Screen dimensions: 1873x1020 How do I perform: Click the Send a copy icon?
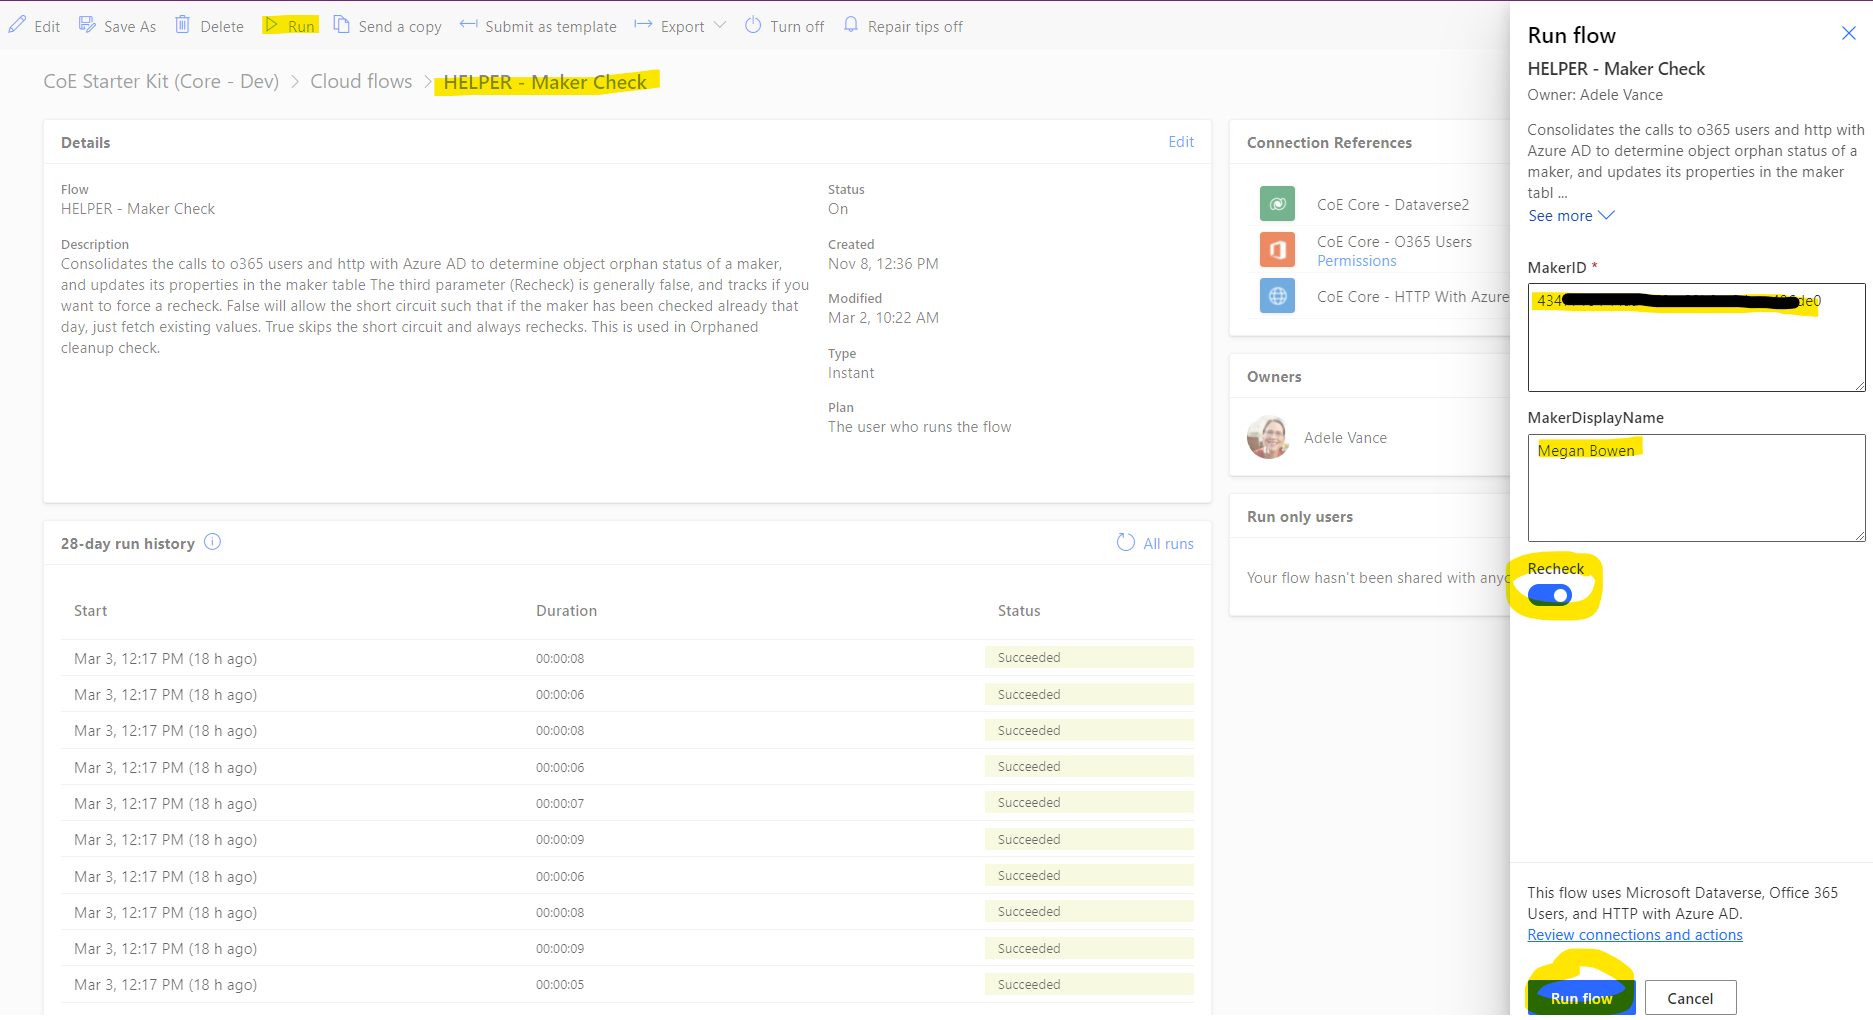click(340, 25)
